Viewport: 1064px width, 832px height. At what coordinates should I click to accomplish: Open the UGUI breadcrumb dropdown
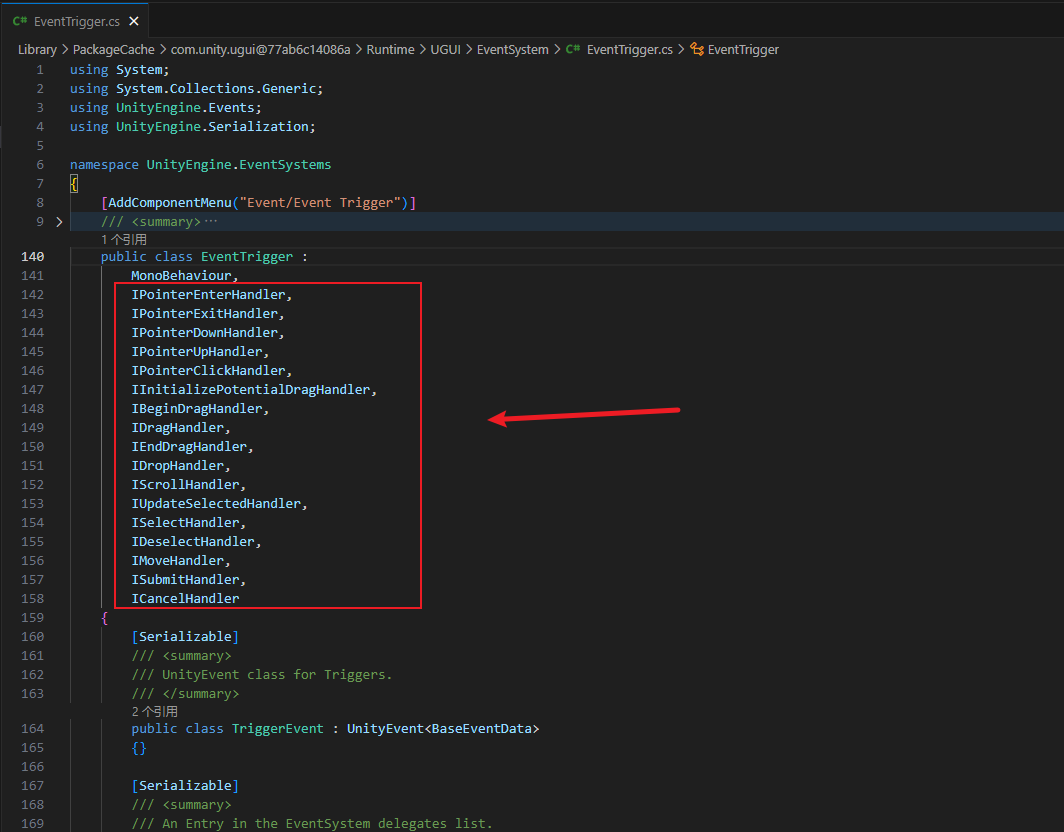[445, 49]
